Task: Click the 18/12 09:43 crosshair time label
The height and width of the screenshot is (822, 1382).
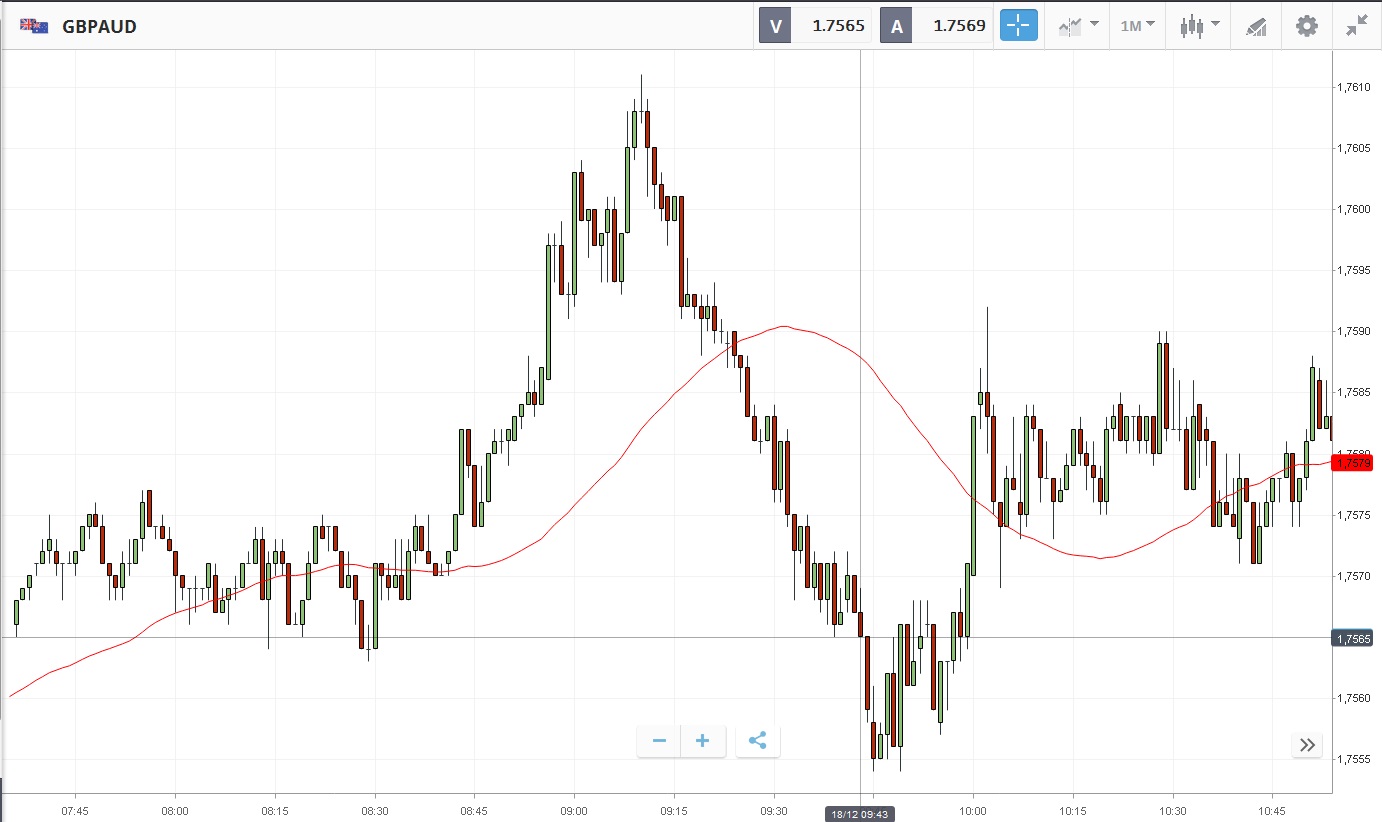Action: point(860,814)
